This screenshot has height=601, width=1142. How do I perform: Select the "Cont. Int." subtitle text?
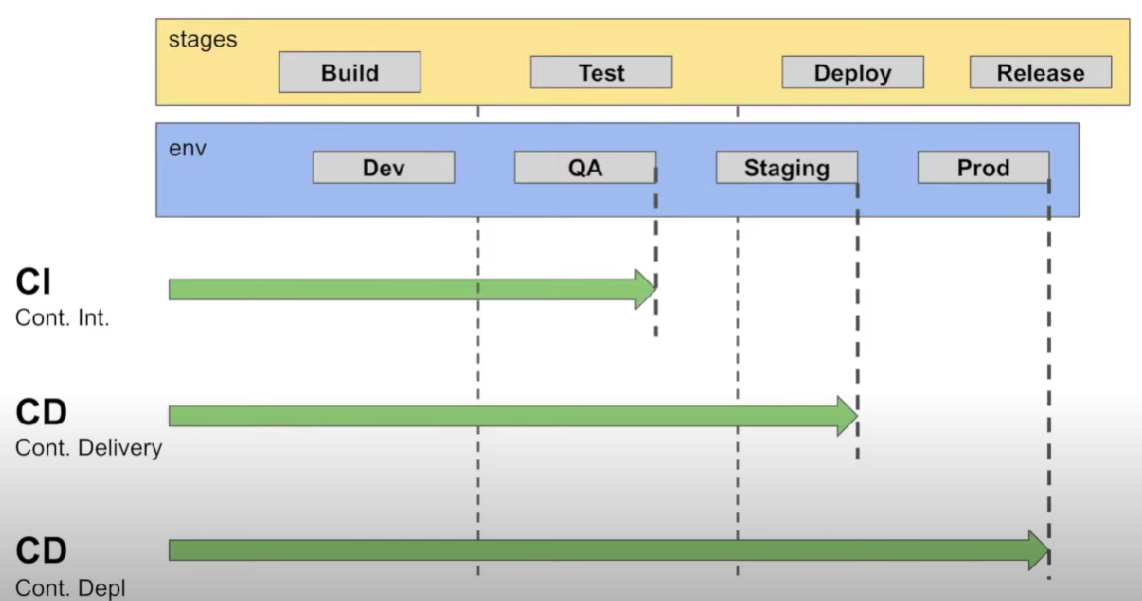[x=62, y=319]
